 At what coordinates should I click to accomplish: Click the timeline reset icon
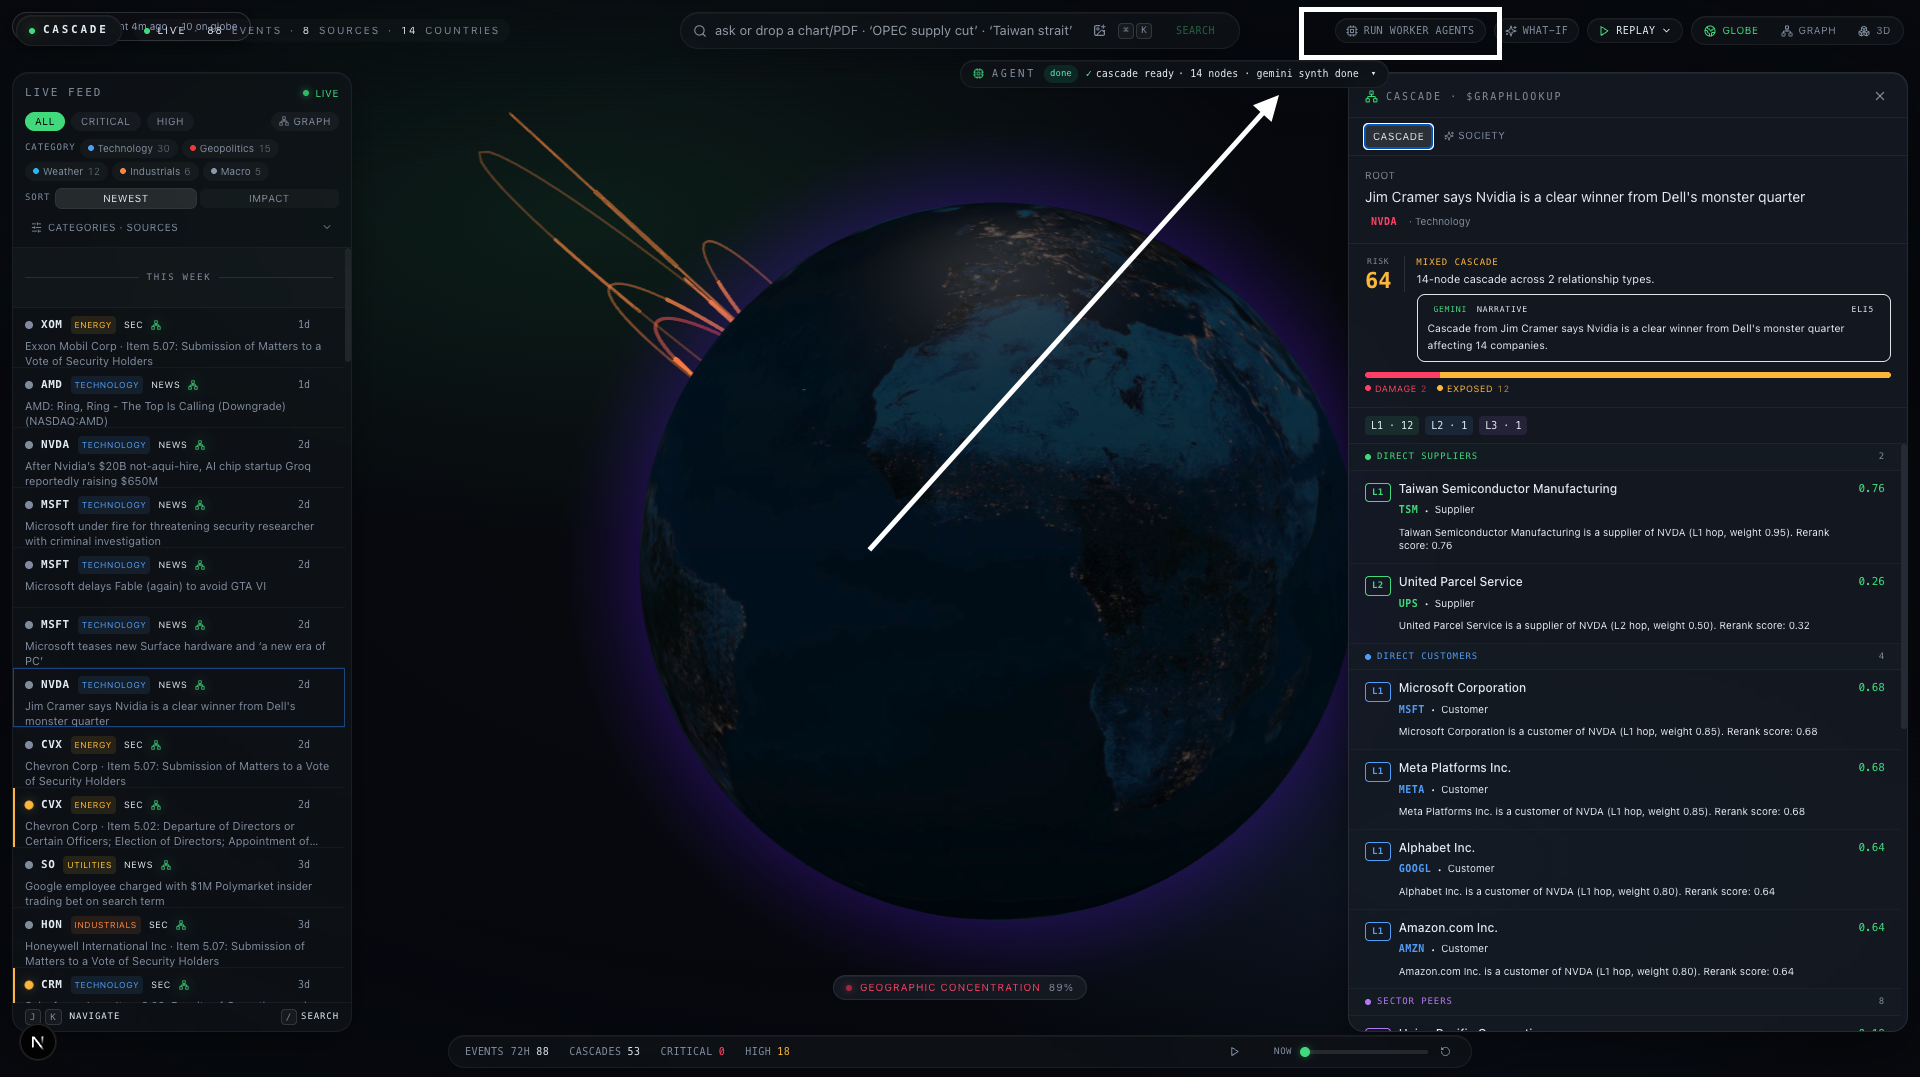[x=1445, y=1051]
